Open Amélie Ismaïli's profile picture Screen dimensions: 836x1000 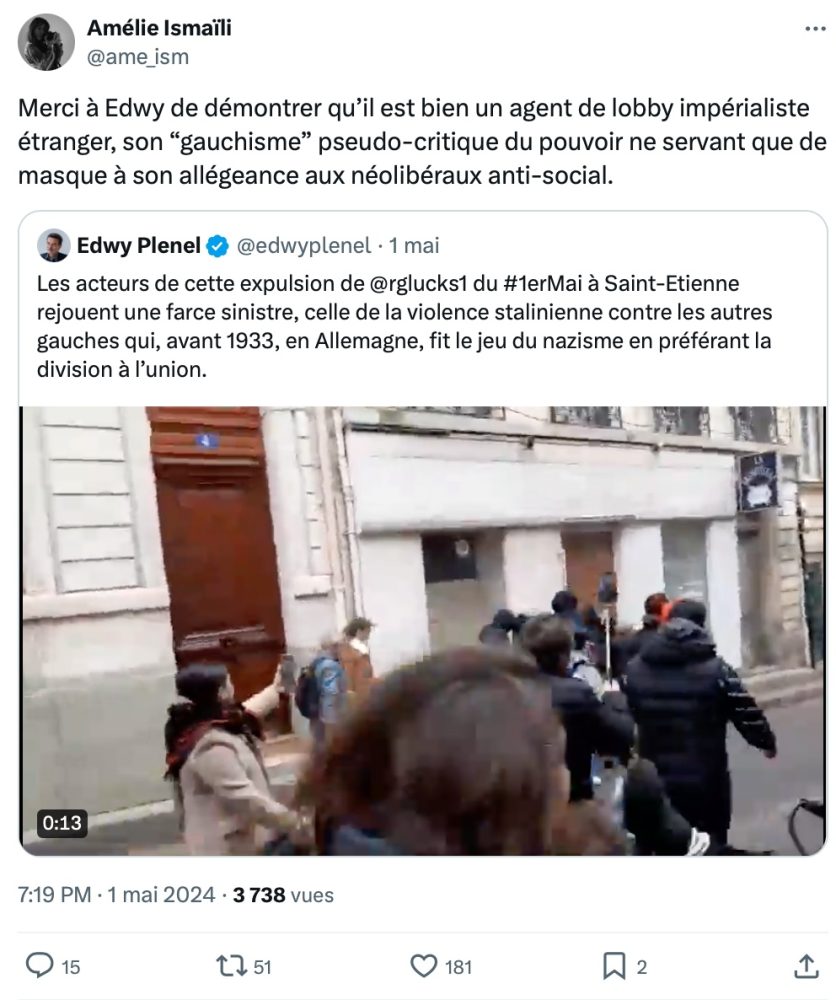coord(46,42)
